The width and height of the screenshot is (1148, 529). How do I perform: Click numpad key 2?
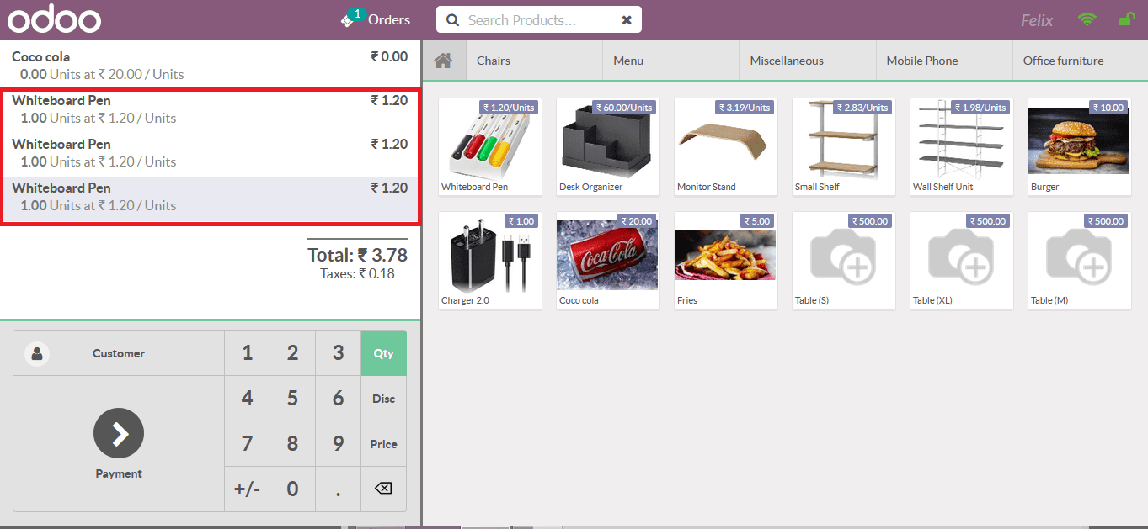coord(293,353)
